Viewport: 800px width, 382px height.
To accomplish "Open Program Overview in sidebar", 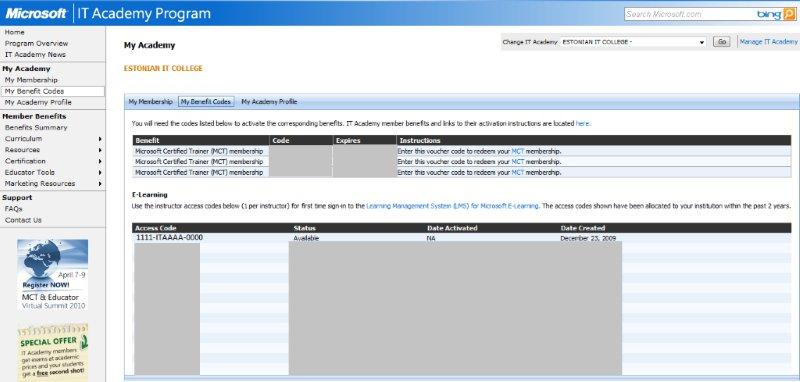I will [36, 43].
